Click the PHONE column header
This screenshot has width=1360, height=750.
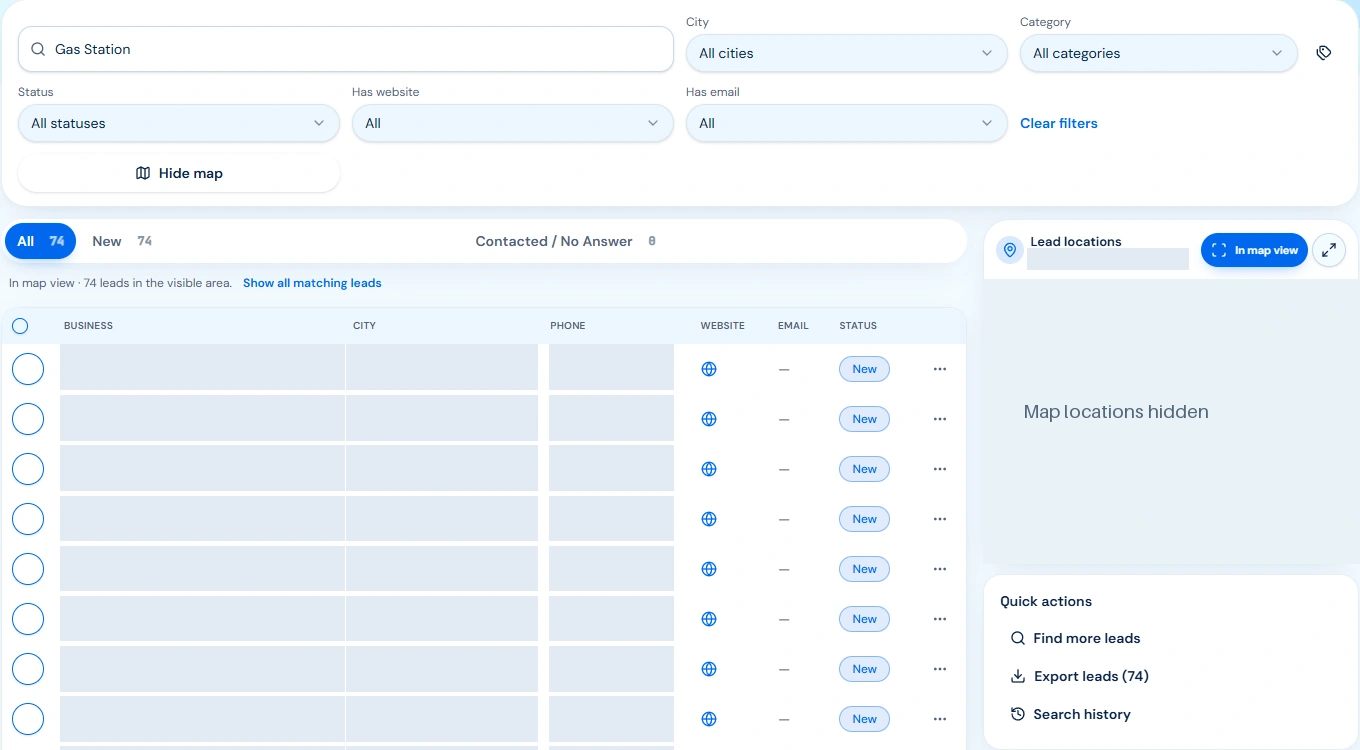click(568, 326)
